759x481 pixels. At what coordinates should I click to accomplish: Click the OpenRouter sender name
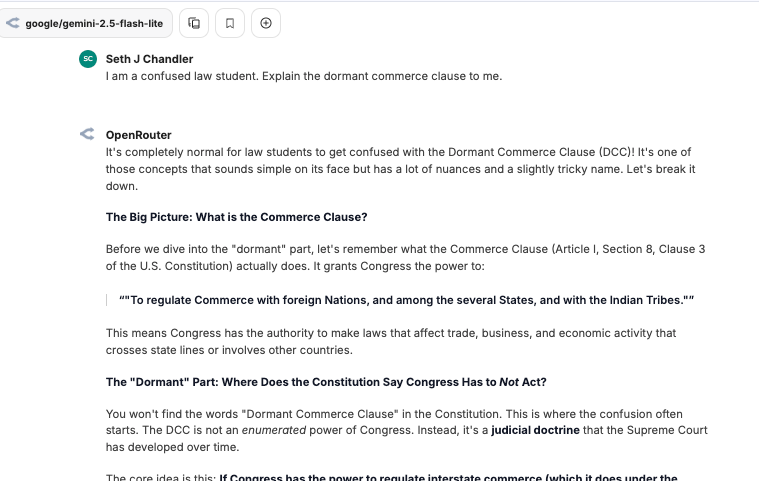(x=138, y=135)
